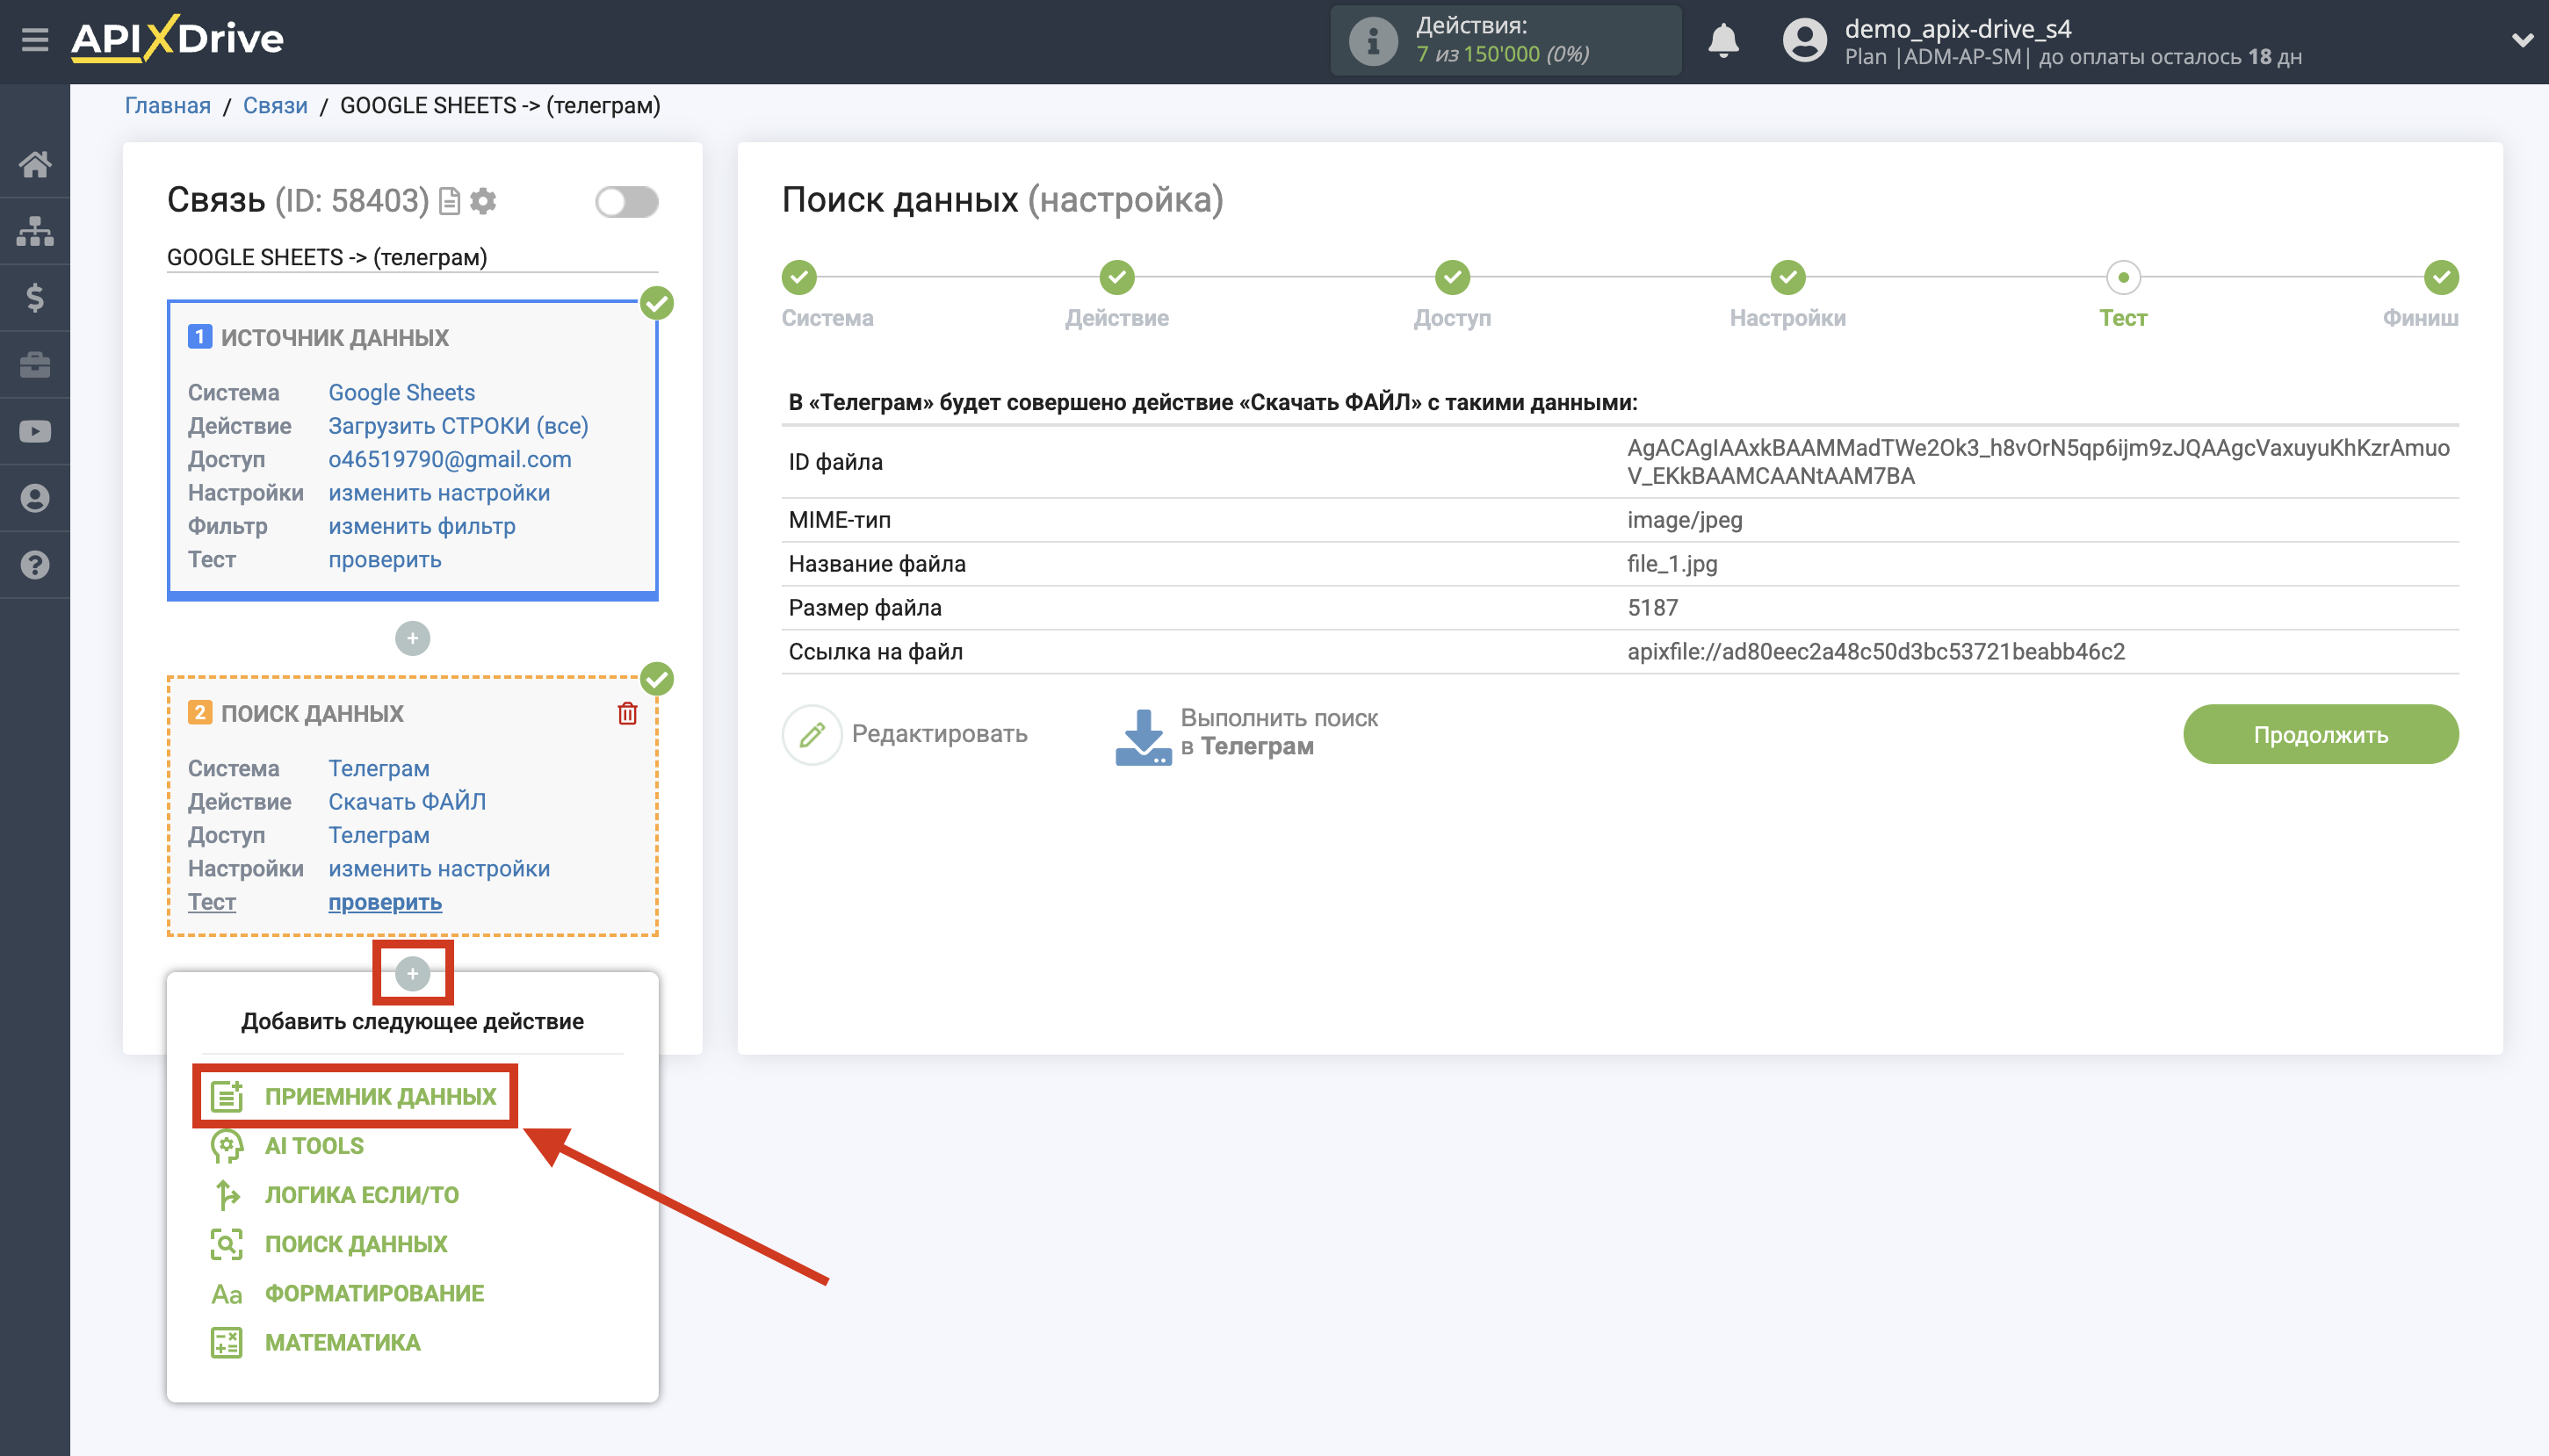This screenshot has height=1456, width=2549.
Task: Open the hamburger navigation menu
Action: pos(36,40)
